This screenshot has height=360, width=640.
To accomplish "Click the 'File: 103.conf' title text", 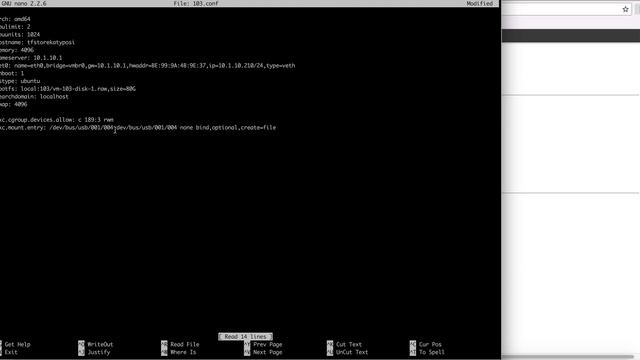I will point(196,3).
